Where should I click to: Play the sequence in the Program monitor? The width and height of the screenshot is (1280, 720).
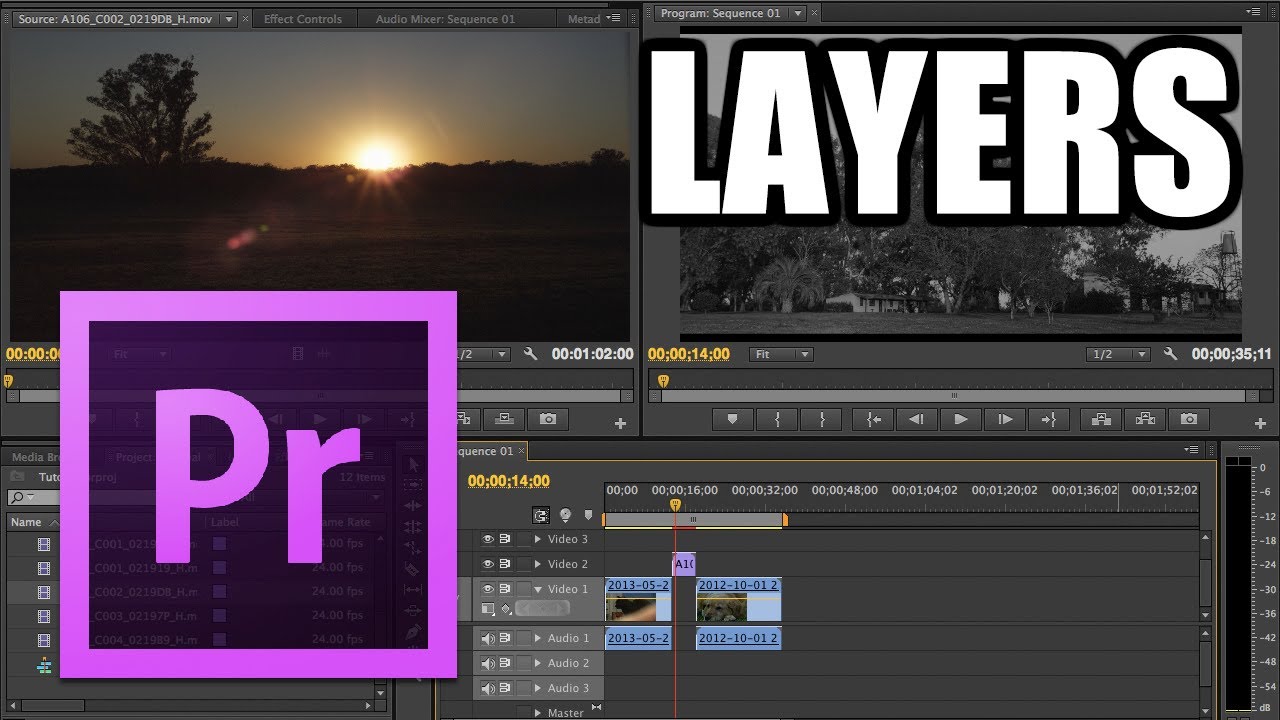click(960, 420)
